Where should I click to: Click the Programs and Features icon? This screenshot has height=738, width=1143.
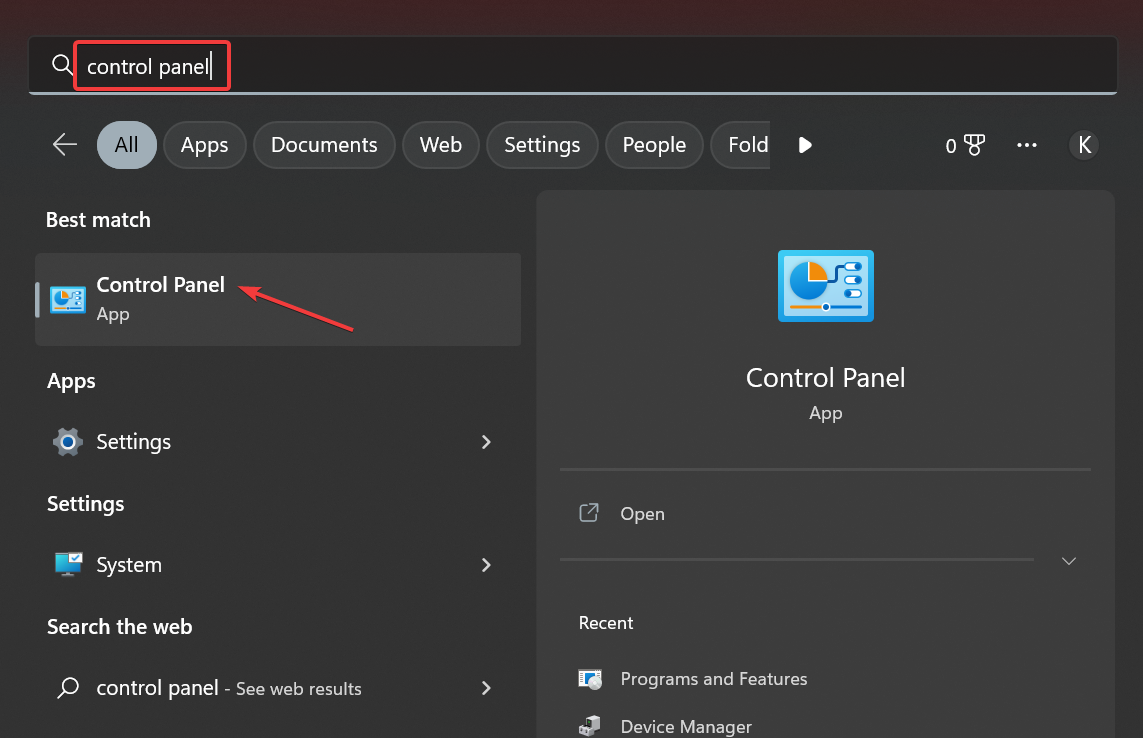coord(590,679)
